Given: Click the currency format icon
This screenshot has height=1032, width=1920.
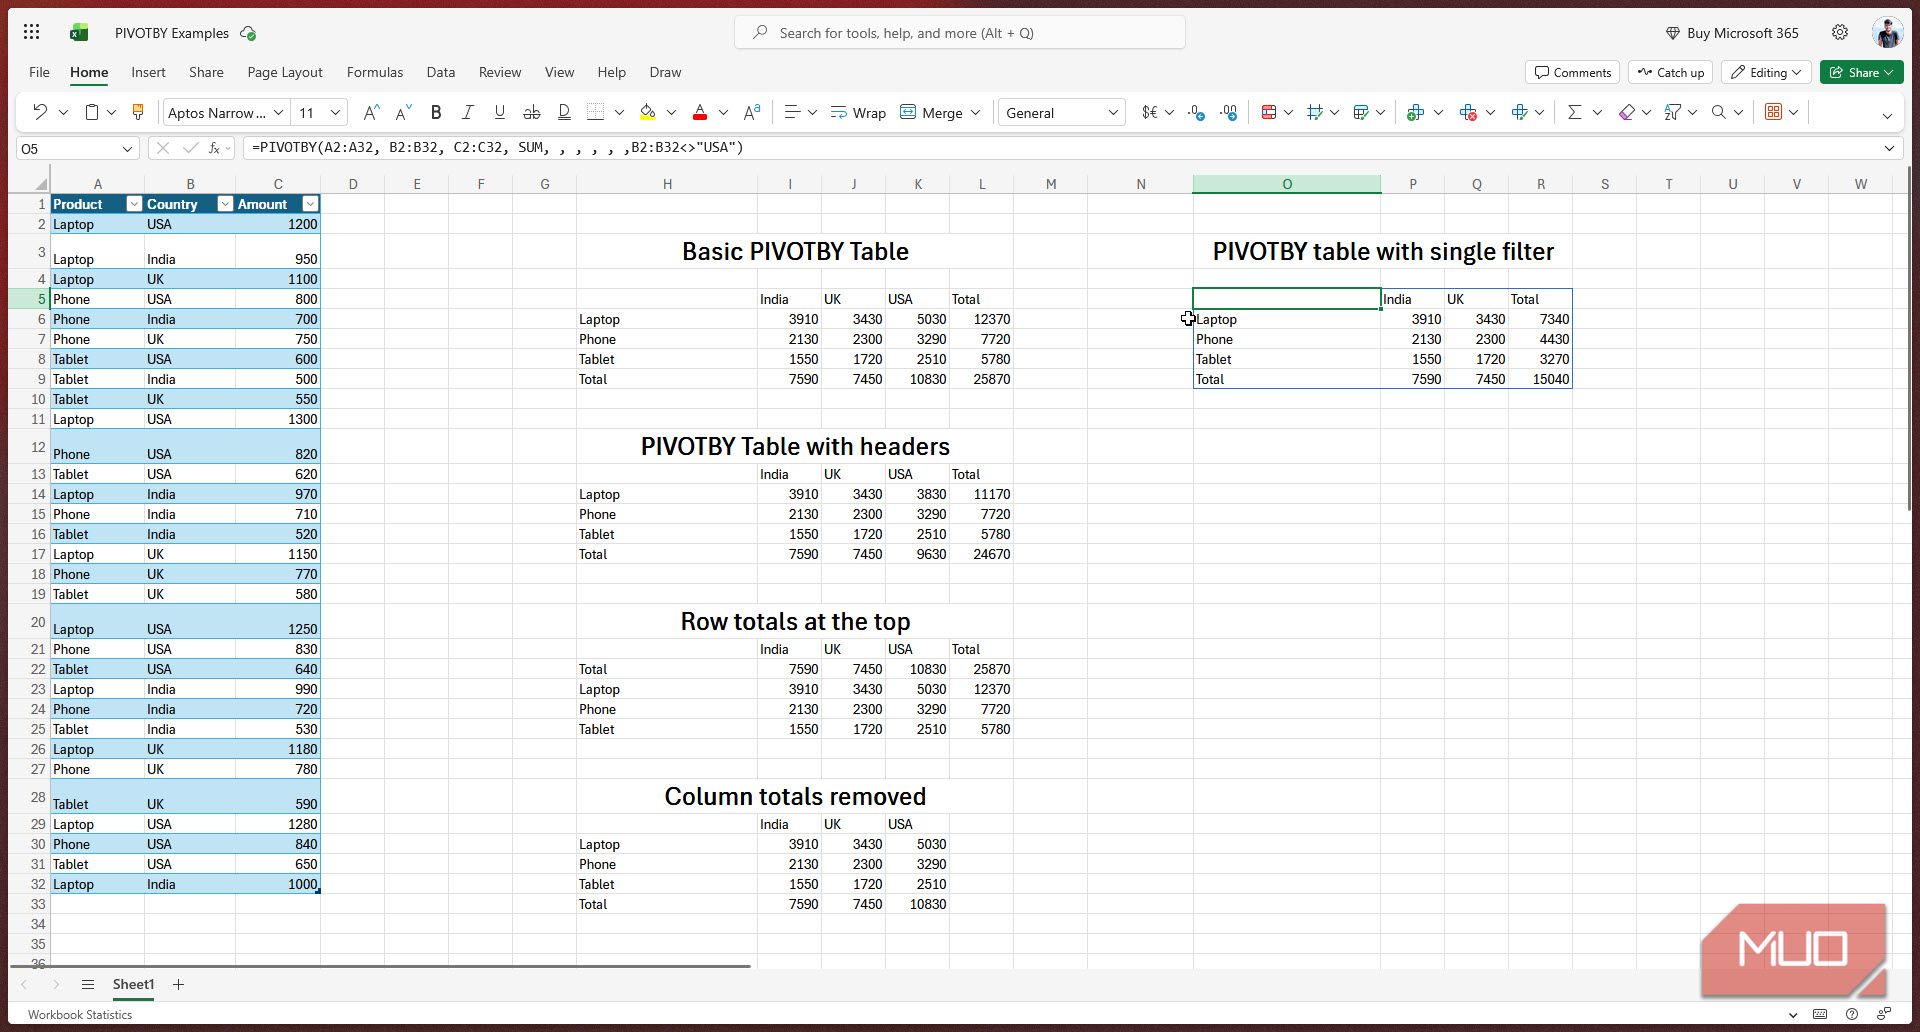Looking at the screenshot, I should click(1150, 112).
